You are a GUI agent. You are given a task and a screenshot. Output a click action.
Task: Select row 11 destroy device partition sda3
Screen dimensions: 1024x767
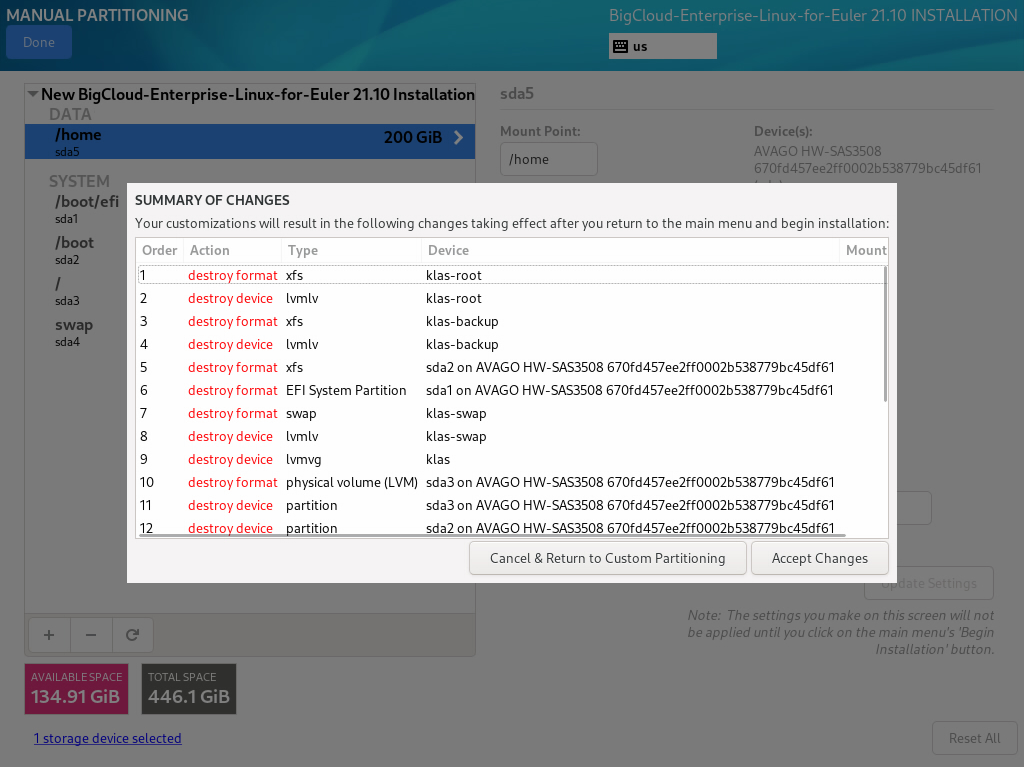(511, 505)
